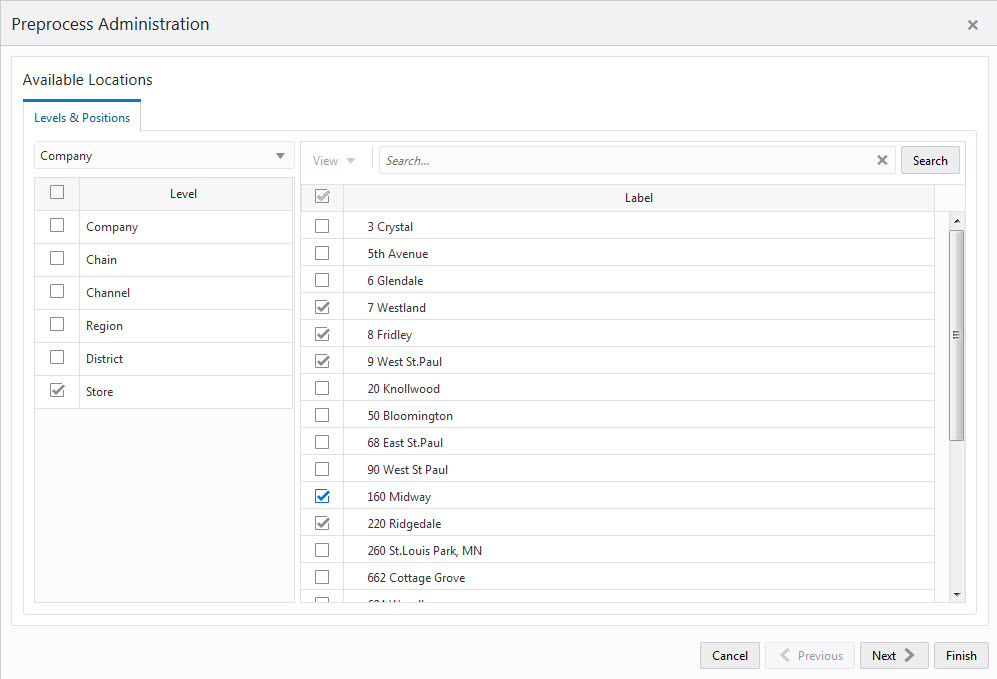
Task: Click the '50 Bloomington' label text
Action: [409, 416]
